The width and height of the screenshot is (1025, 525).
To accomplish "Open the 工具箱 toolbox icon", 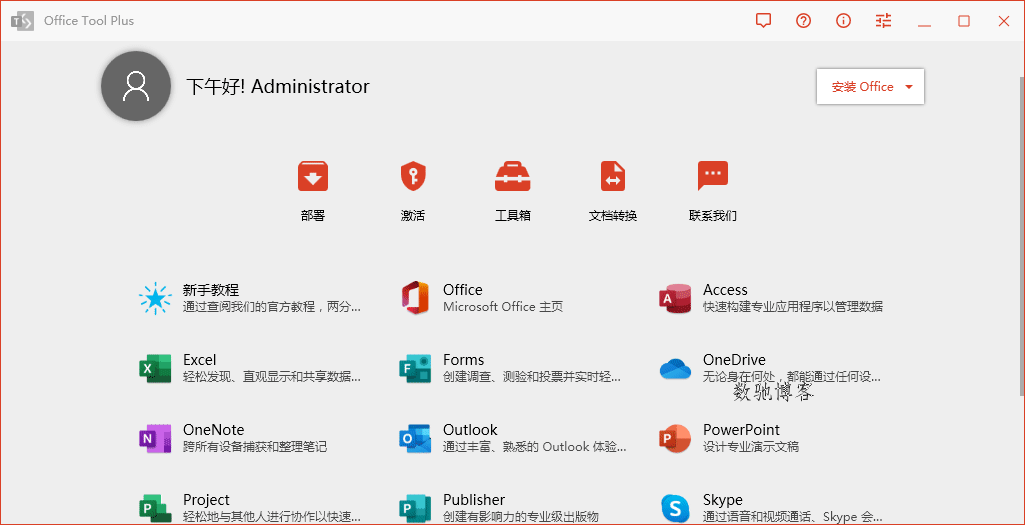I will (512, 177).
